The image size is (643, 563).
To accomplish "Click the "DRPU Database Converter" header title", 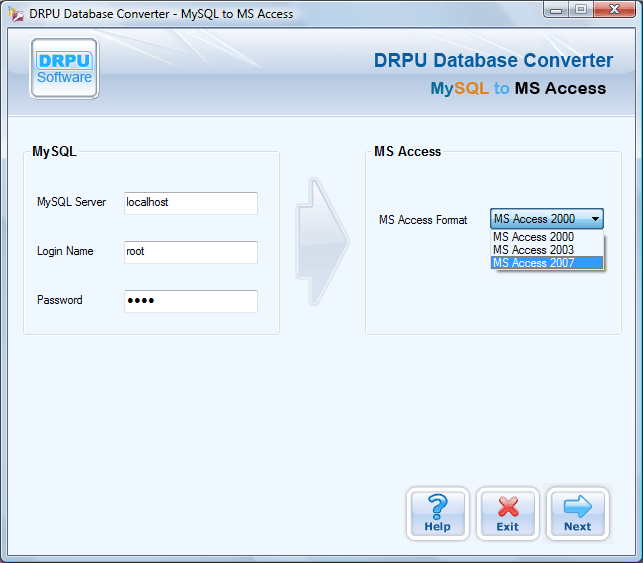I will click(493, 60).
